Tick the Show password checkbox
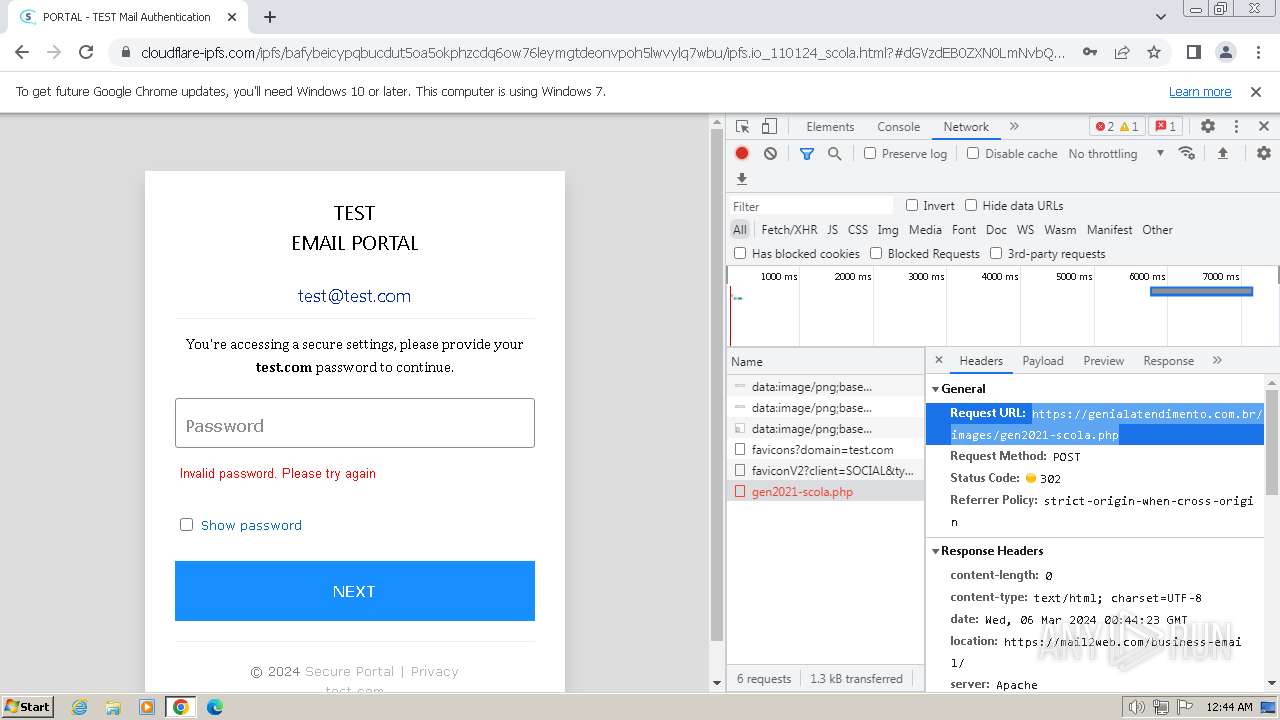The image size is (1280, 720). coord(186,524)
